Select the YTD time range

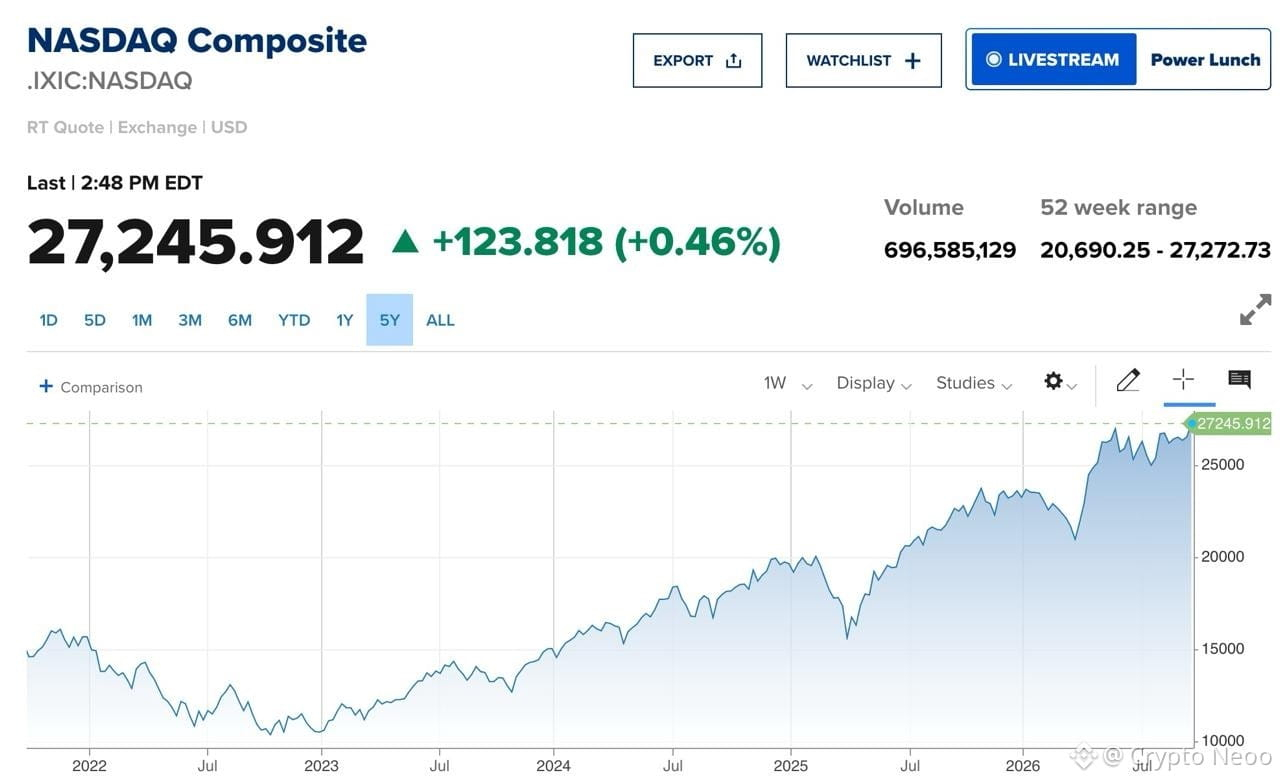coord(294,320)
